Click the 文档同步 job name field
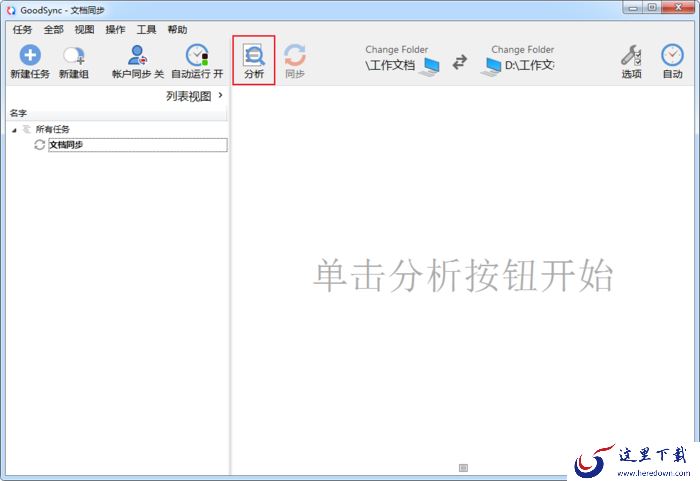Image resolution: width=700 pixels, height=481 pixels. [138, 145]
